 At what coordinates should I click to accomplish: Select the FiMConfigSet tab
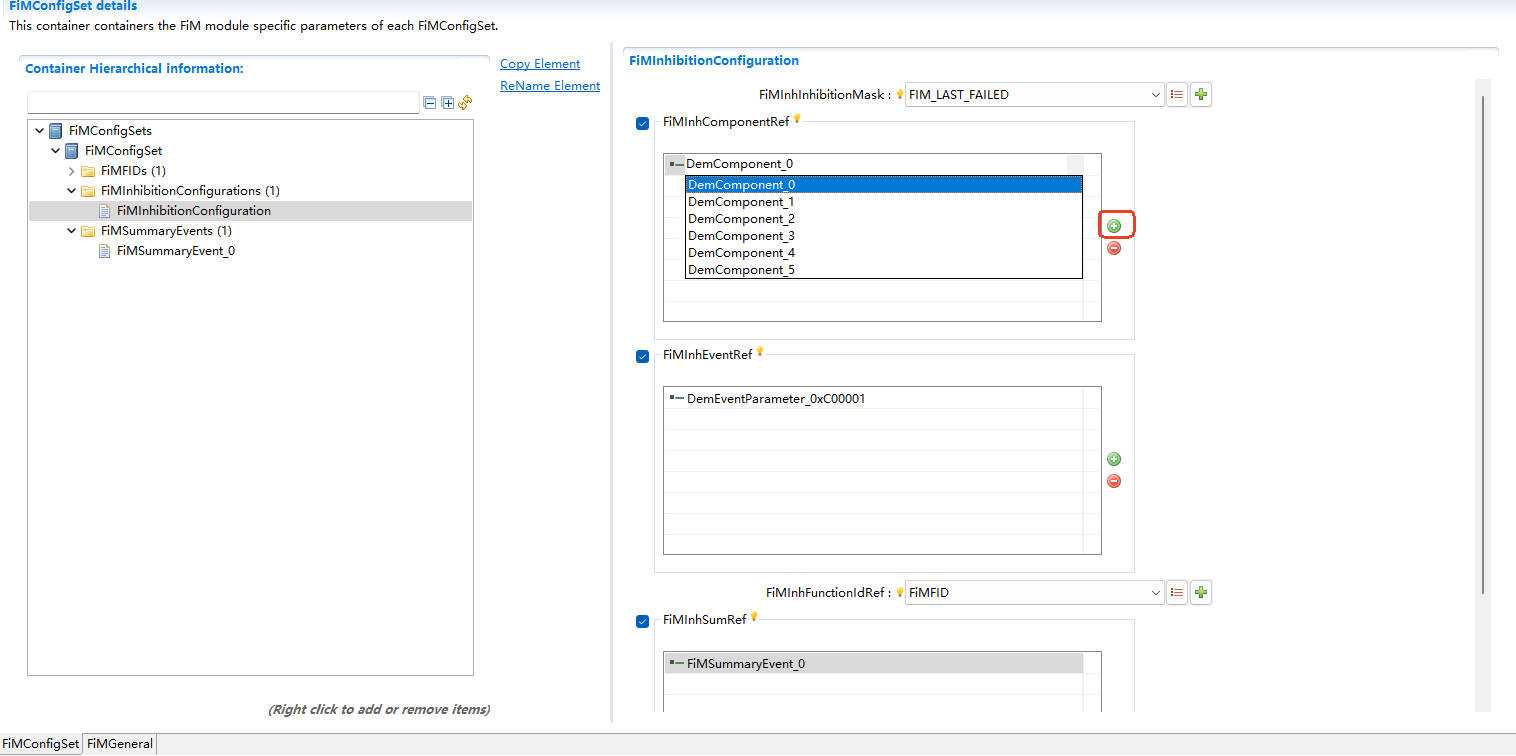point(40,743)
